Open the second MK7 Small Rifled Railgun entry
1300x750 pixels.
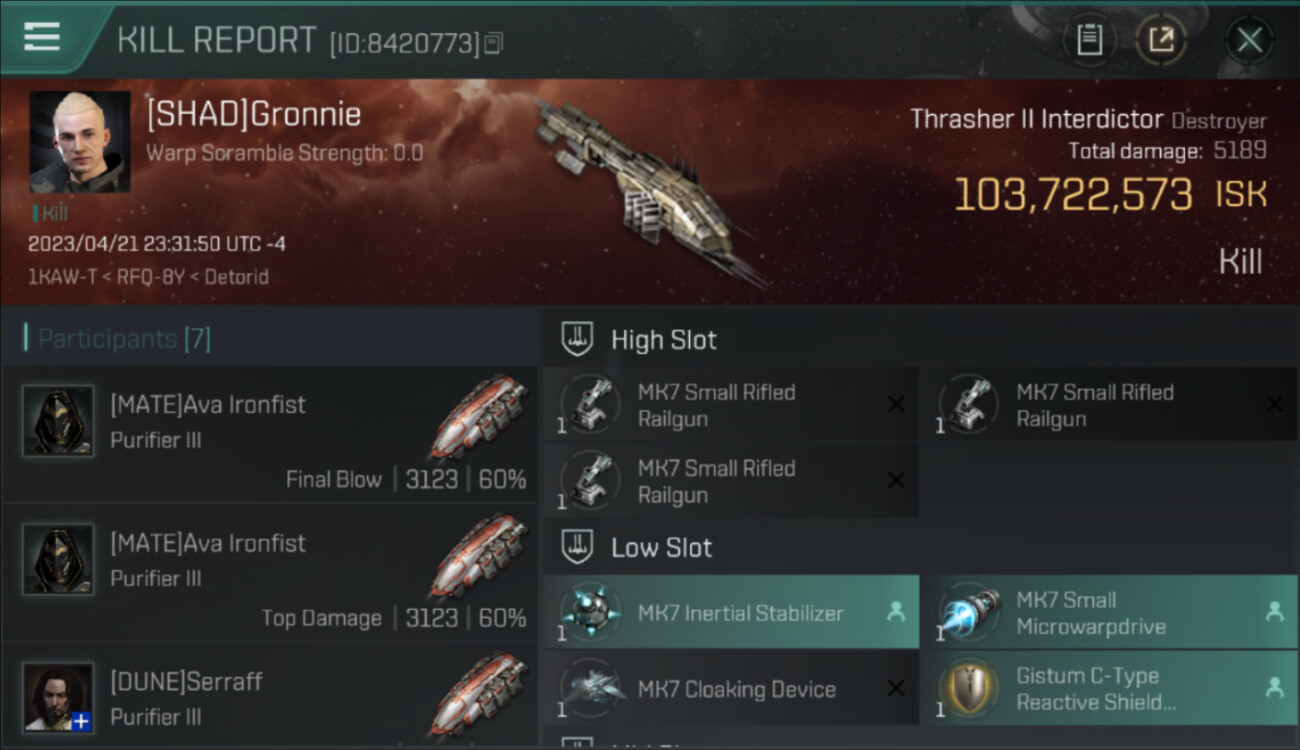1110,405
